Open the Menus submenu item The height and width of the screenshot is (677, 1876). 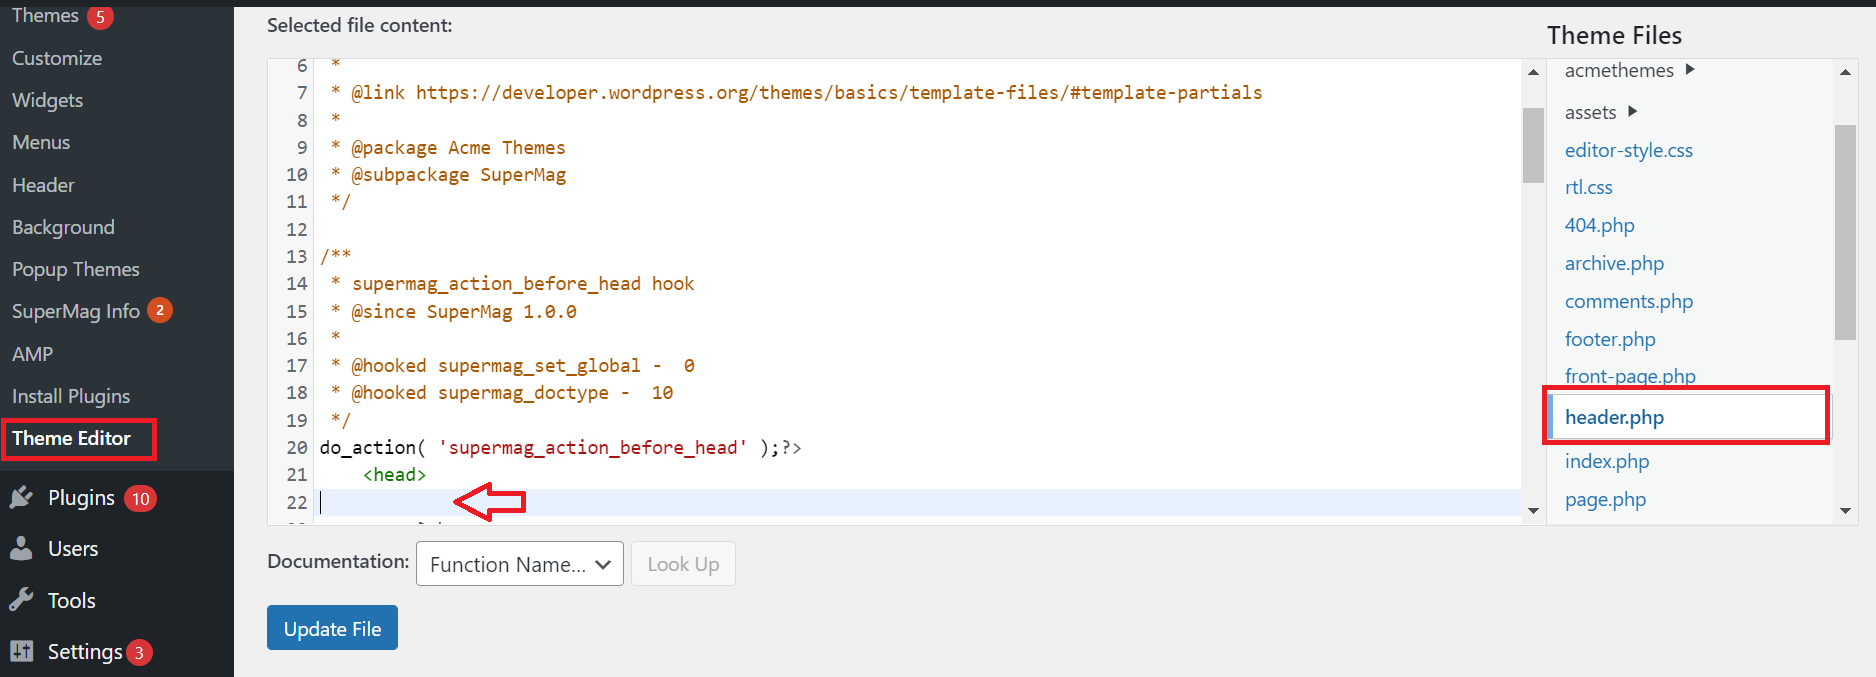click(x=41, y=142)
